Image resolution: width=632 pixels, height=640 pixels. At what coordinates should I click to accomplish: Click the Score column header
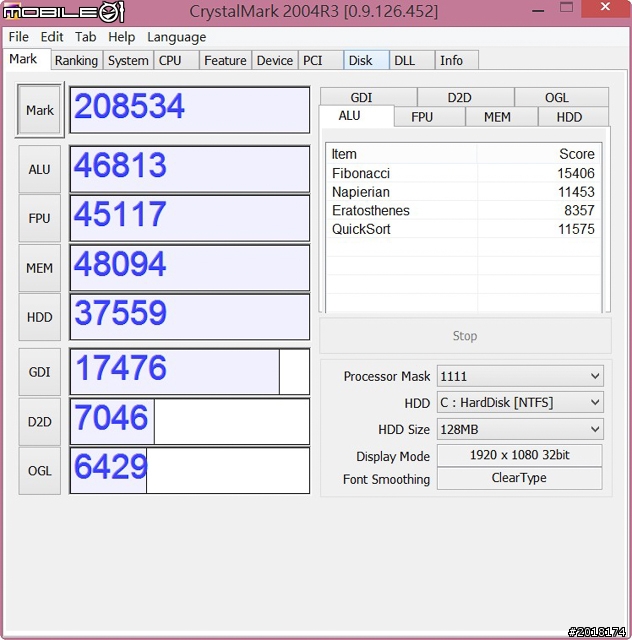coord(539,154)
